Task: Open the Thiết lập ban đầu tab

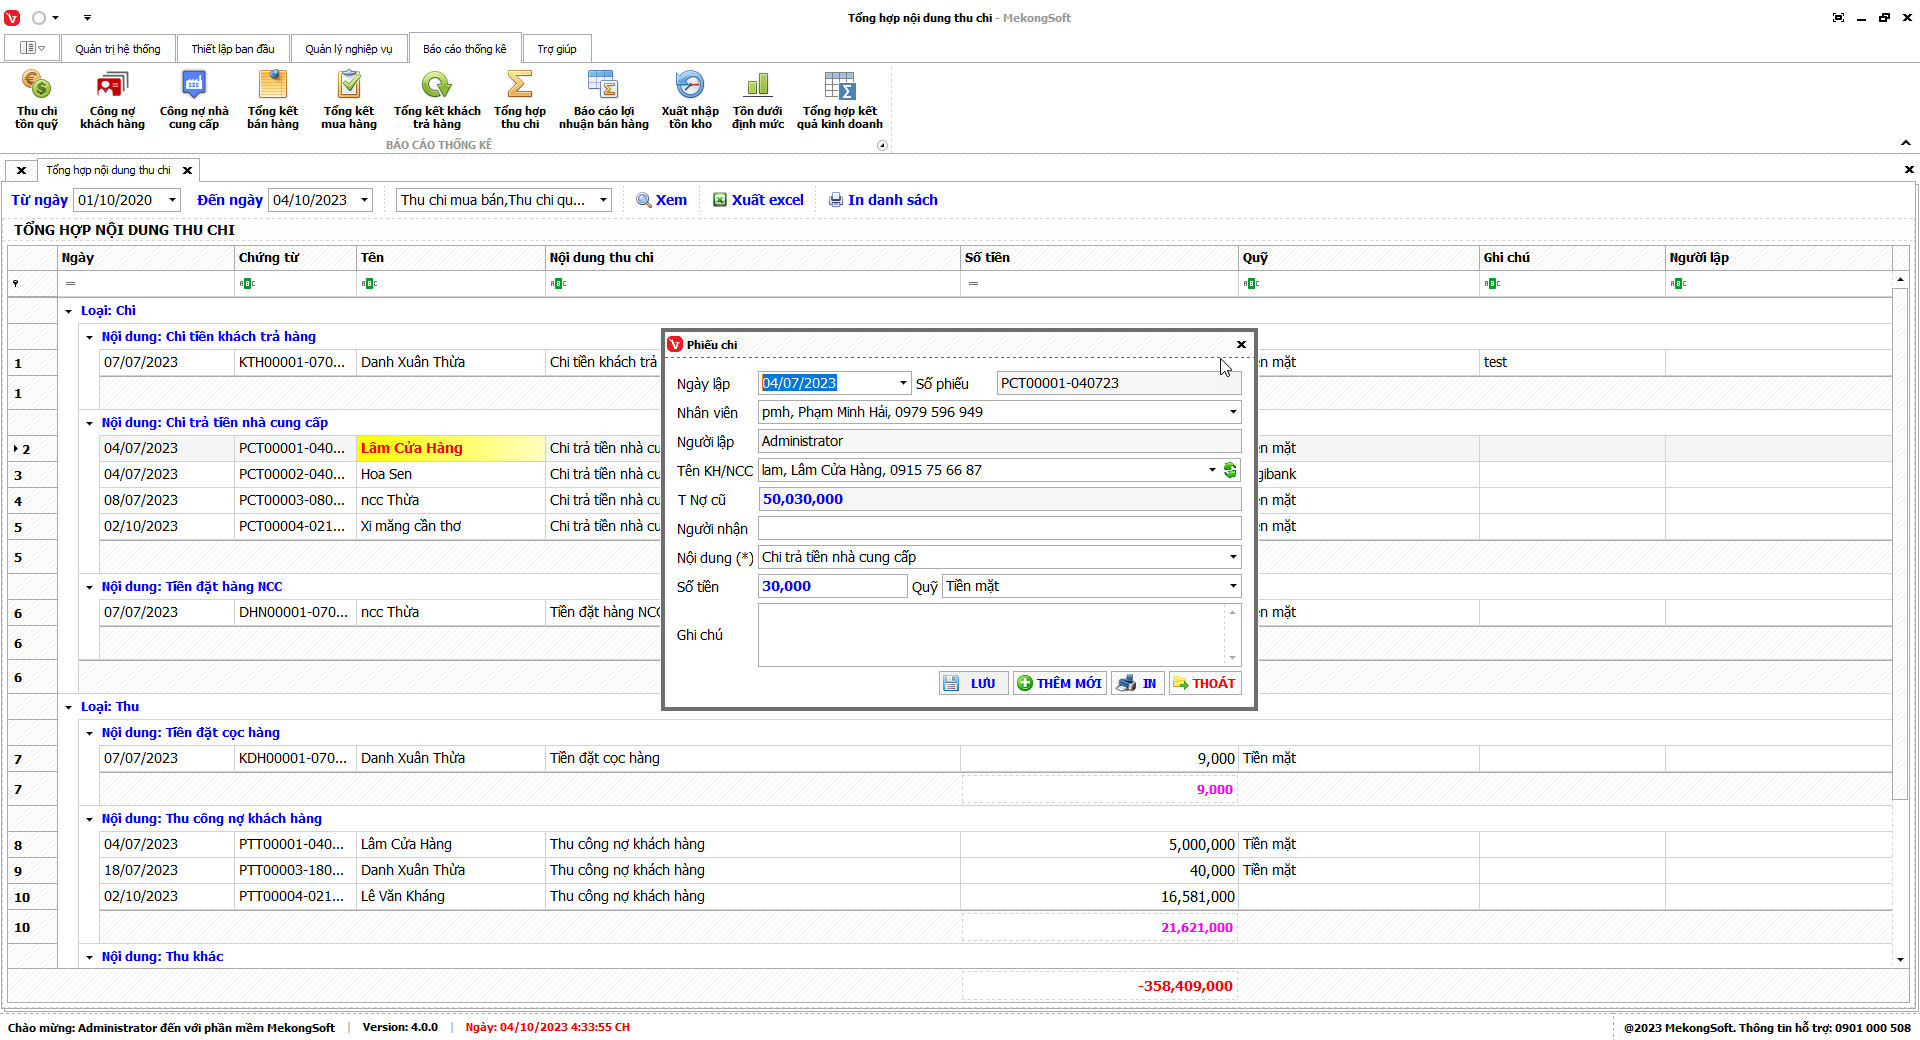Action: pyautogui.click(x=233, y=49)
